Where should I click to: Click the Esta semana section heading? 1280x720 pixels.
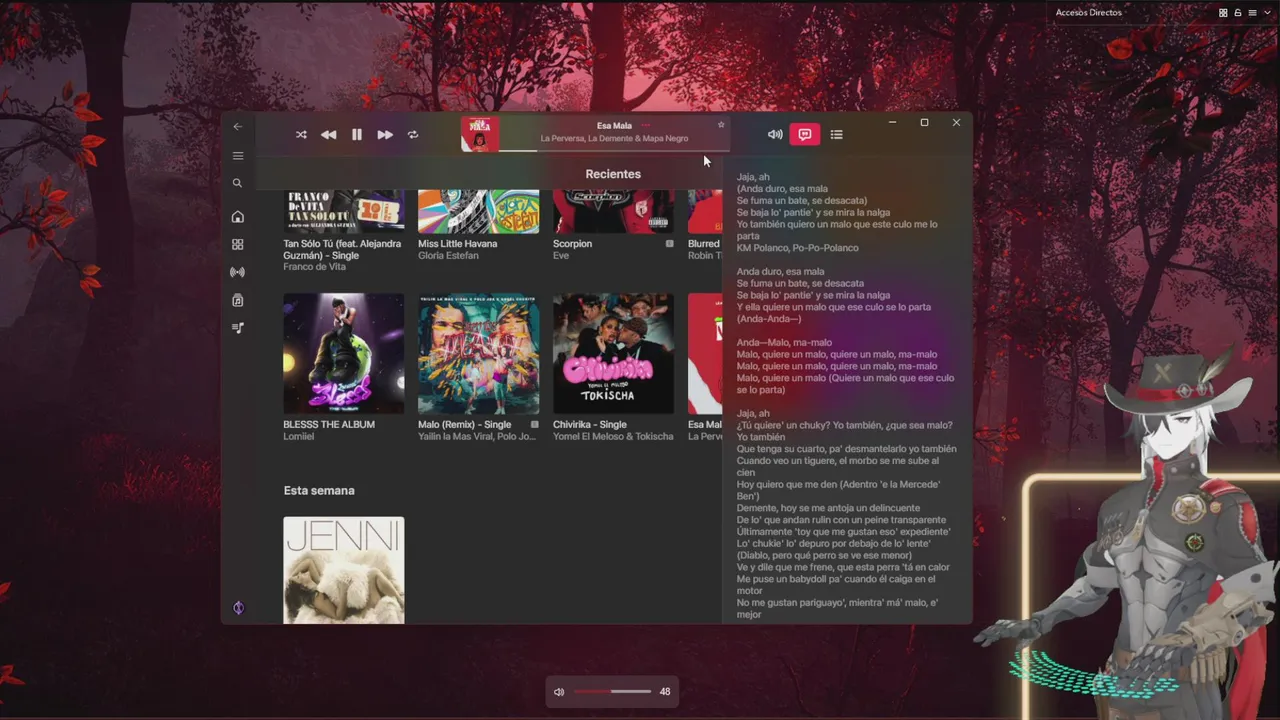tap(319, 491)
